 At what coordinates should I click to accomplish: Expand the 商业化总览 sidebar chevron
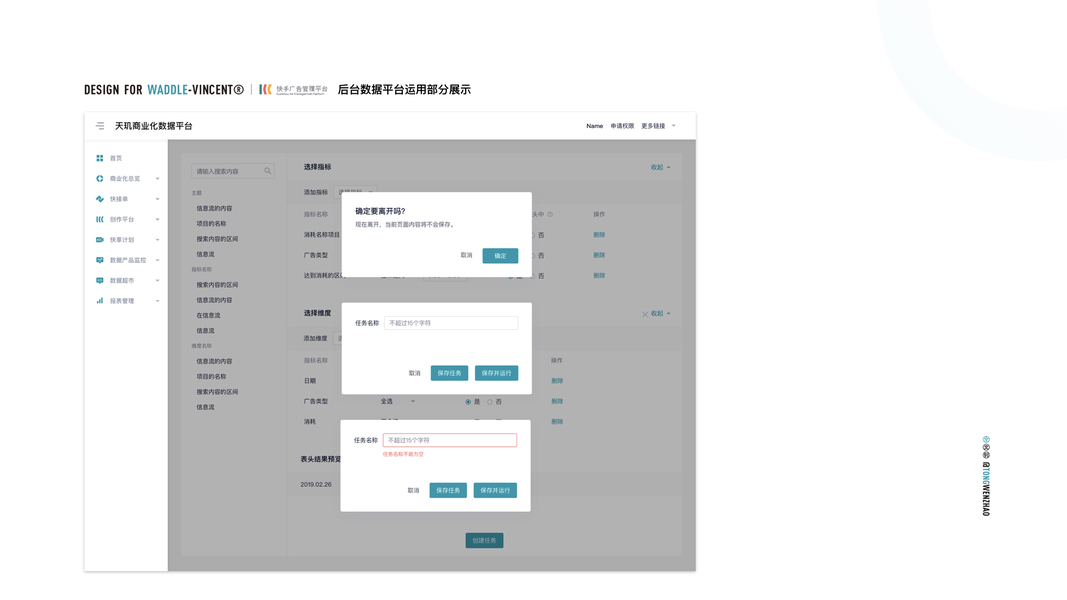pyautogui.click(x=157, y=179)
